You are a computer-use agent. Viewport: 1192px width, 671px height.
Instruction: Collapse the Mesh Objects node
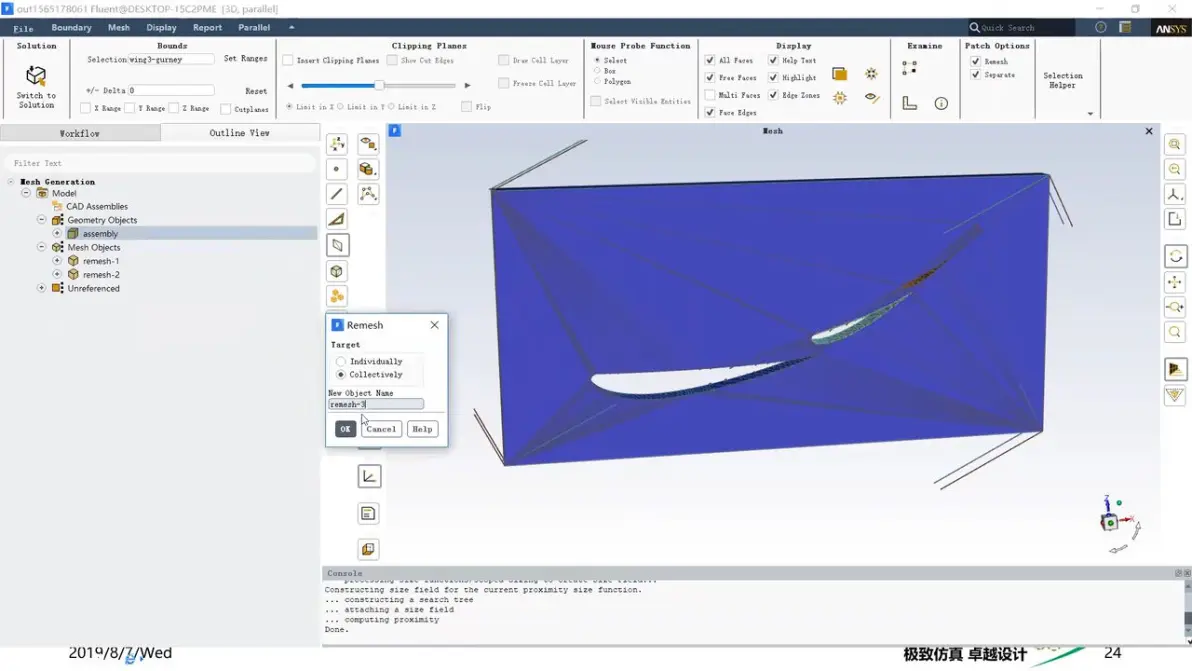pos(42,247)
